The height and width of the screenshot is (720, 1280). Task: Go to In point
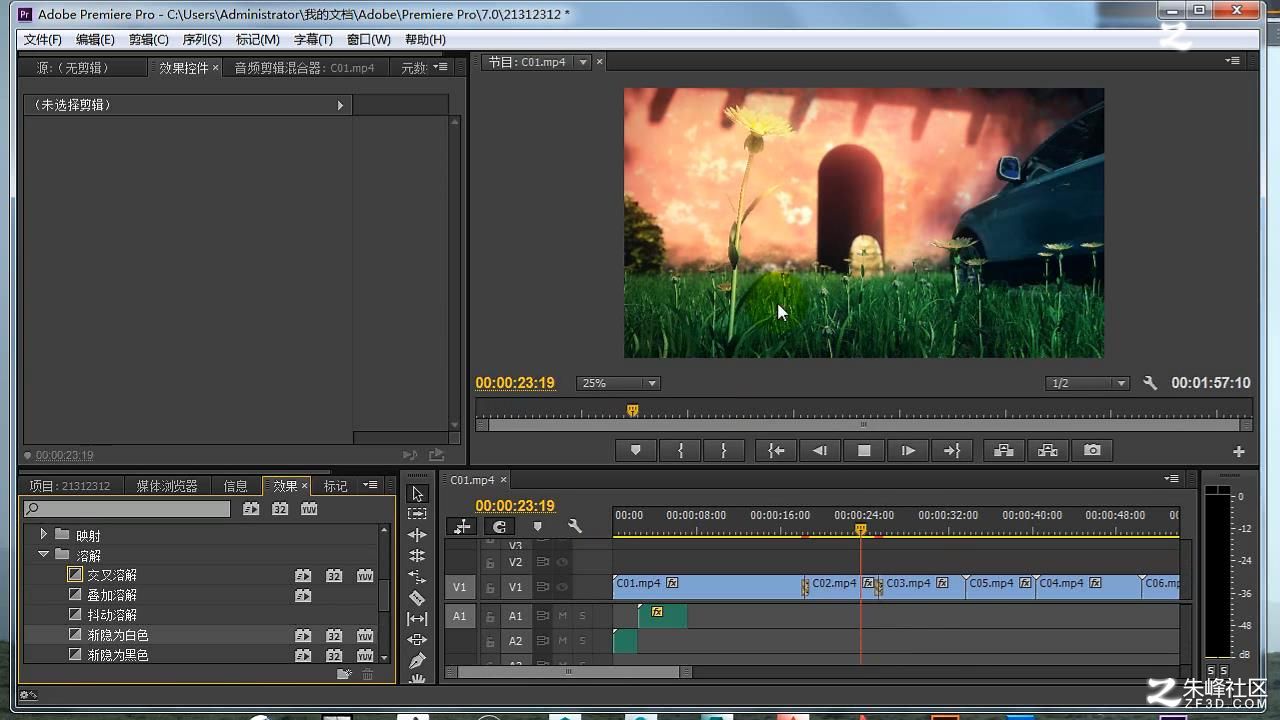(776, 451)
